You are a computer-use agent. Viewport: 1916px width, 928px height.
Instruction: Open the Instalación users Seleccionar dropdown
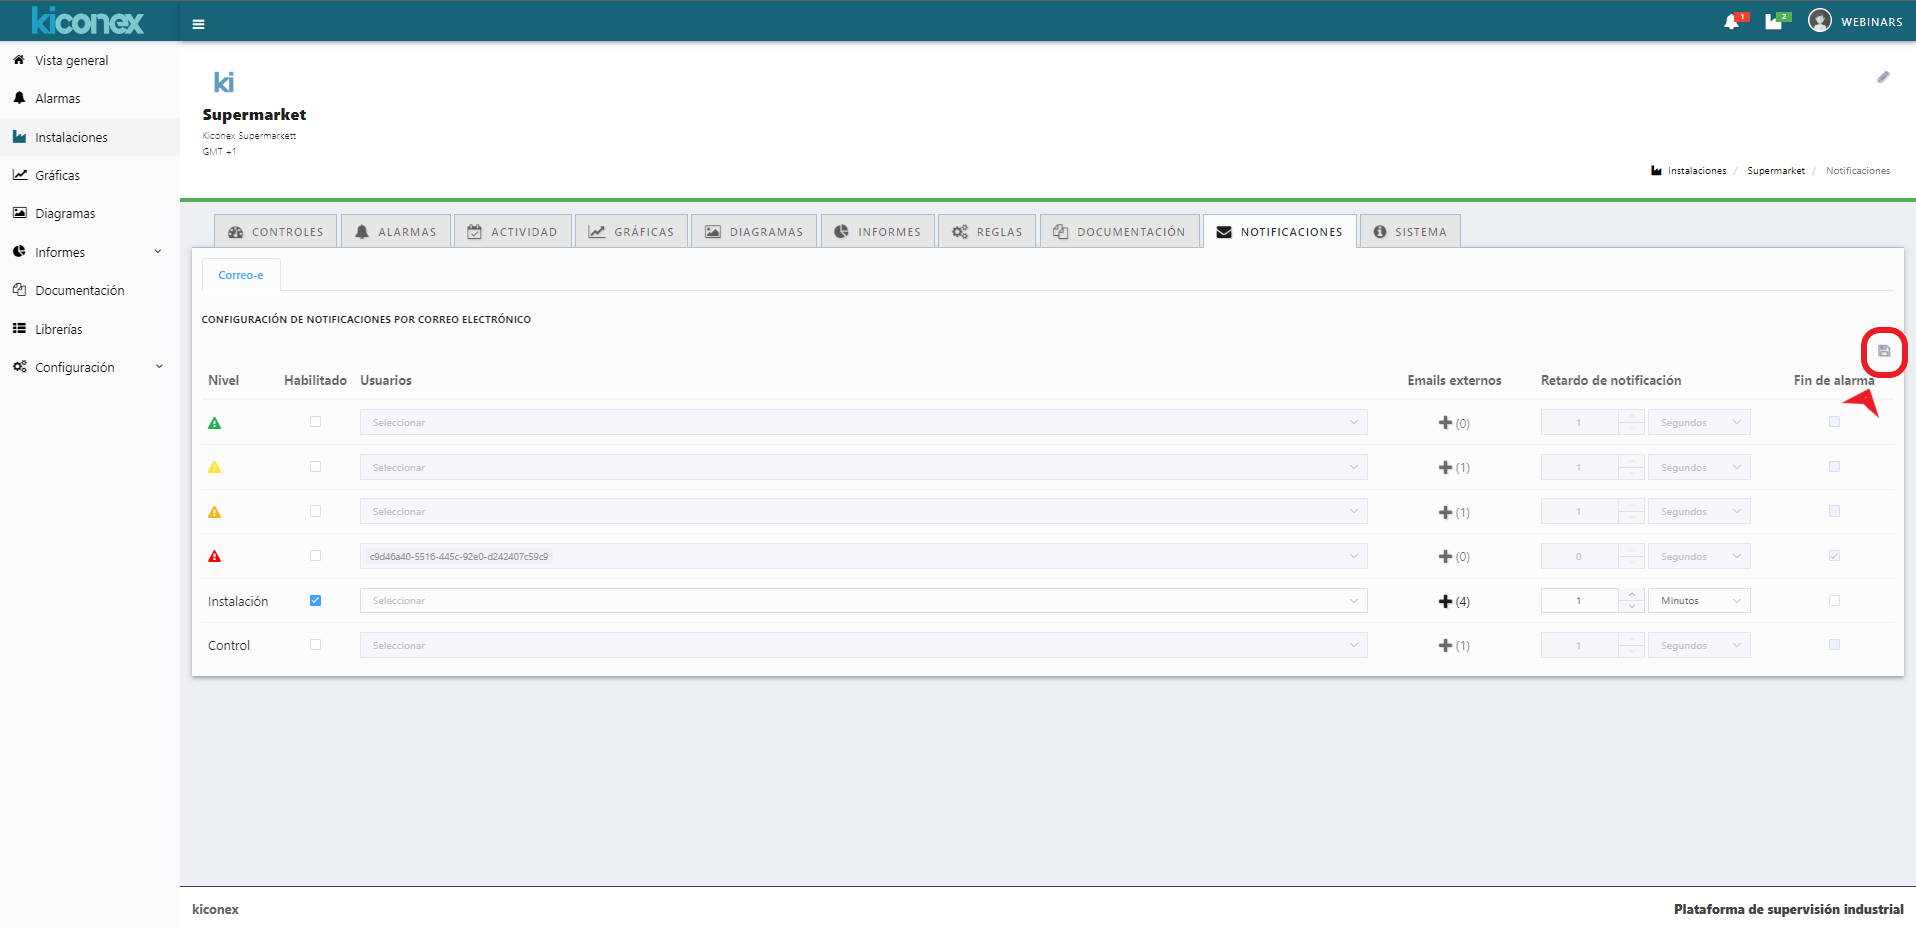(863, 601)
